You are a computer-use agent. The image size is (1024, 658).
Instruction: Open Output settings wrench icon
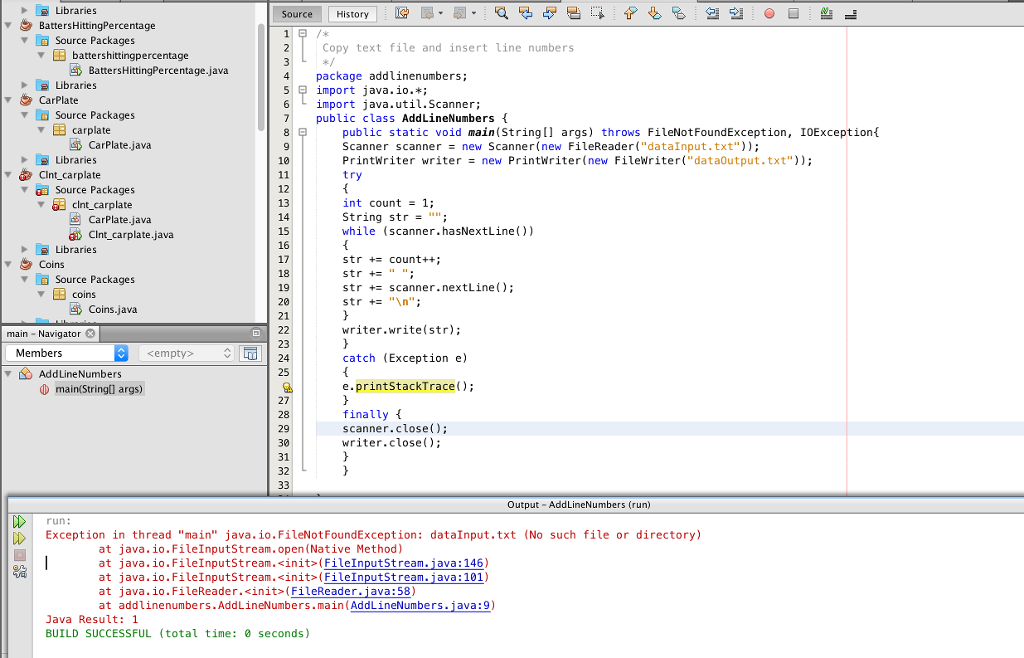click(x=19, y=572)
